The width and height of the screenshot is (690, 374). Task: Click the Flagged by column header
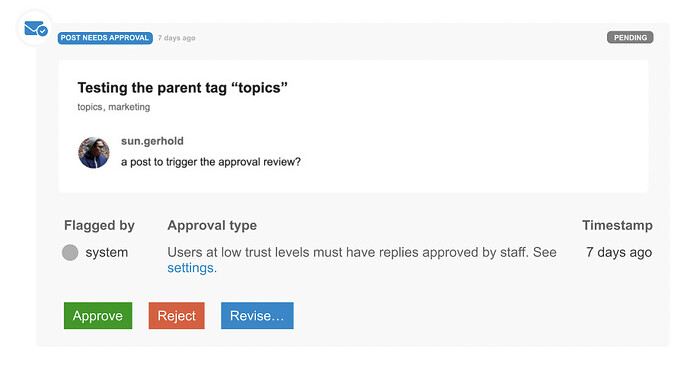pos(99,225)
